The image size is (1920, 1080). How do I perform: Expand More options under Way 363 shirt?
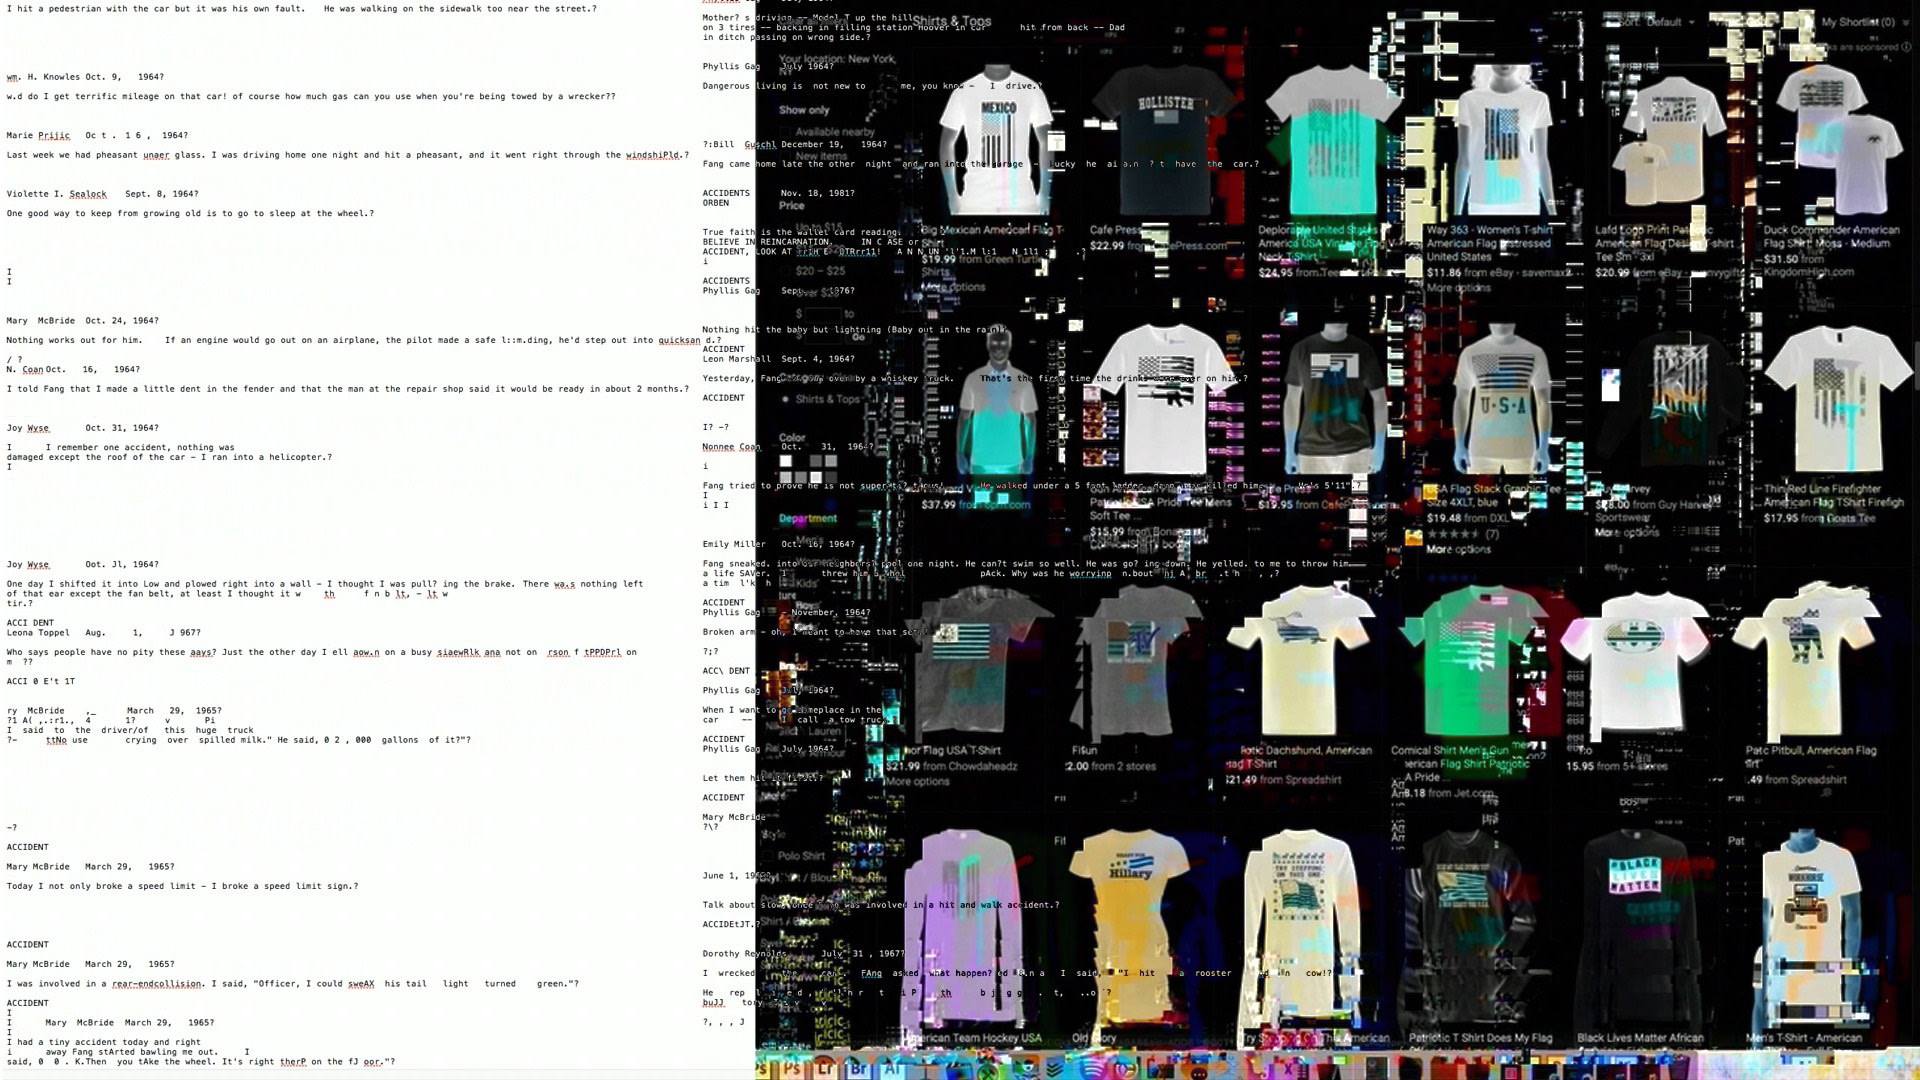pos(1458,288)
